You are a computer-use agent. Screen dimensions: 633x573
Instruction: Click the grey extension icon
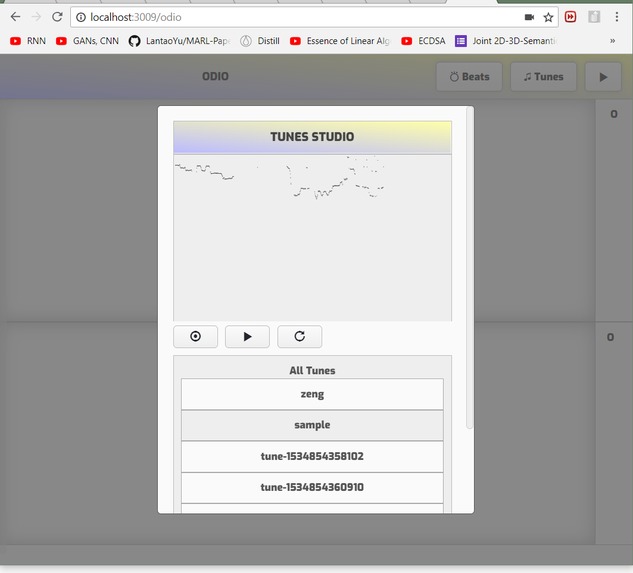pyautogui.click(x=594, y=17)
